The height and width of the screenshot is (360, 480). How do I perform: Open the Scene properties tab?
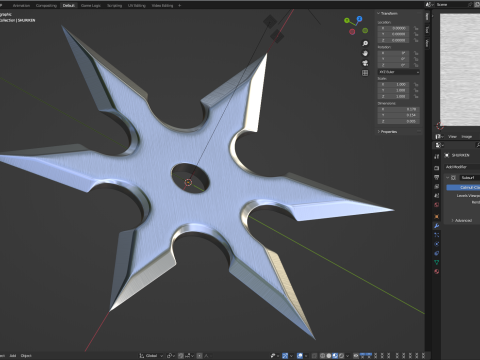coord(437,196)
